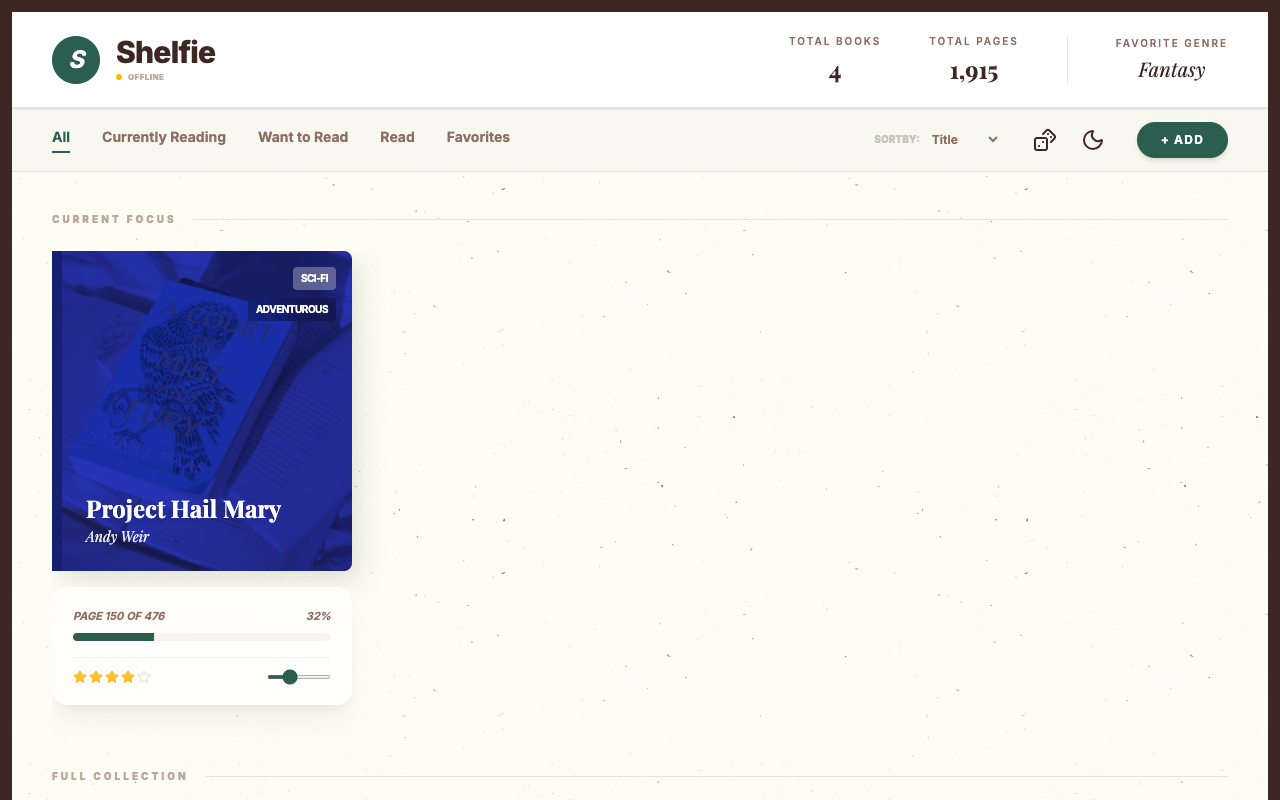Click the ADVENTUROUS mood tag
The width and height of the screenshot is (1280, 800).
pos(292,309)
